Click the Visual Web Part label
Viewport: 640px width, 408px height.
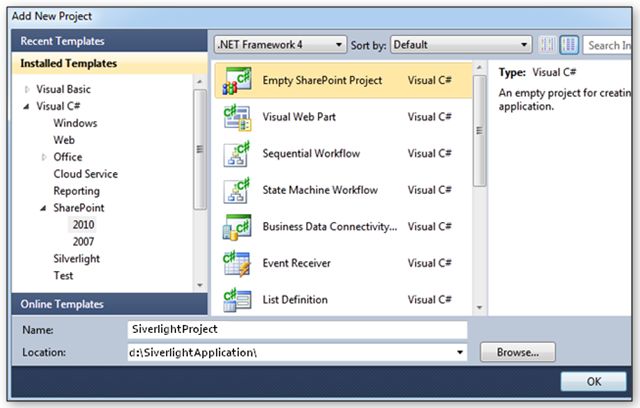(299, 117)
